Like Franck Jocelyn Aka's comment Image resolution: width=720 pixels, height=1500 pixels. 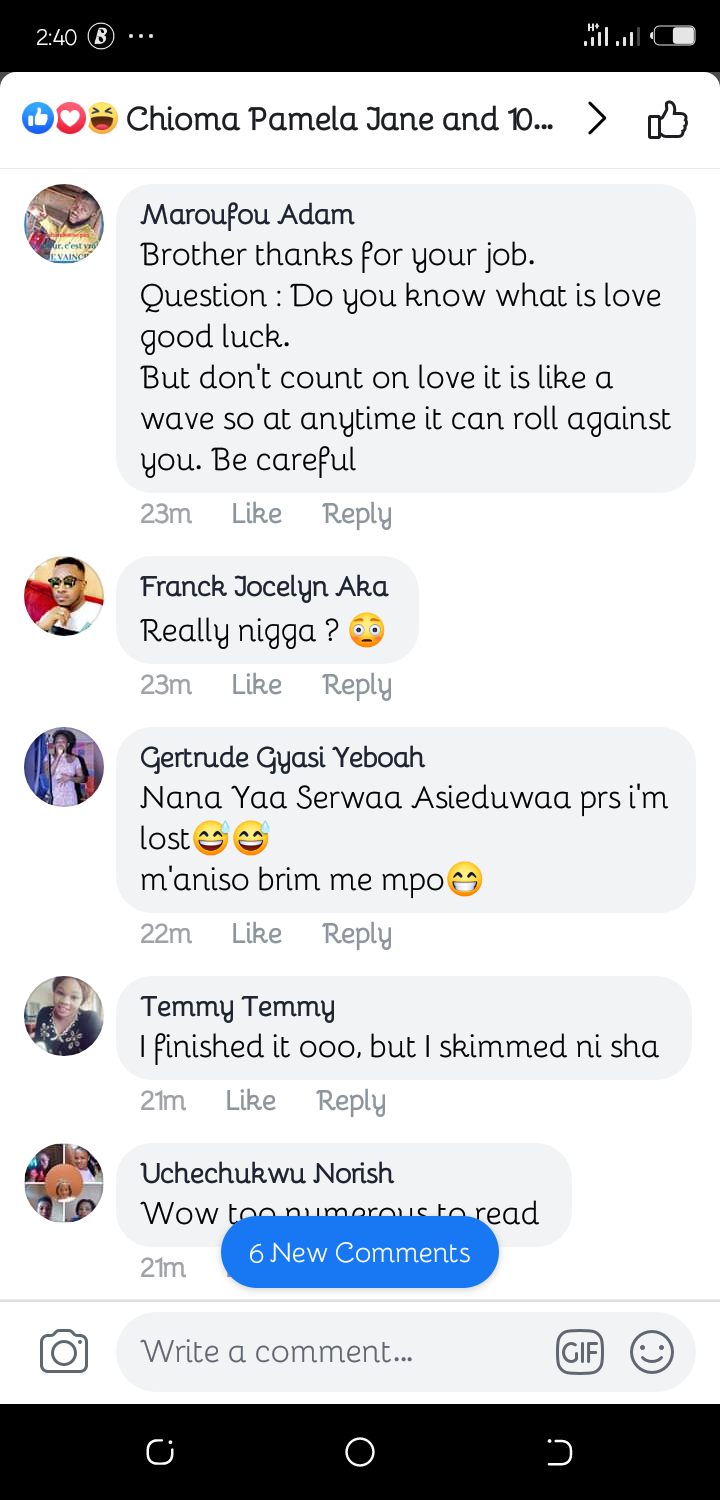click(x=257, y=685)
